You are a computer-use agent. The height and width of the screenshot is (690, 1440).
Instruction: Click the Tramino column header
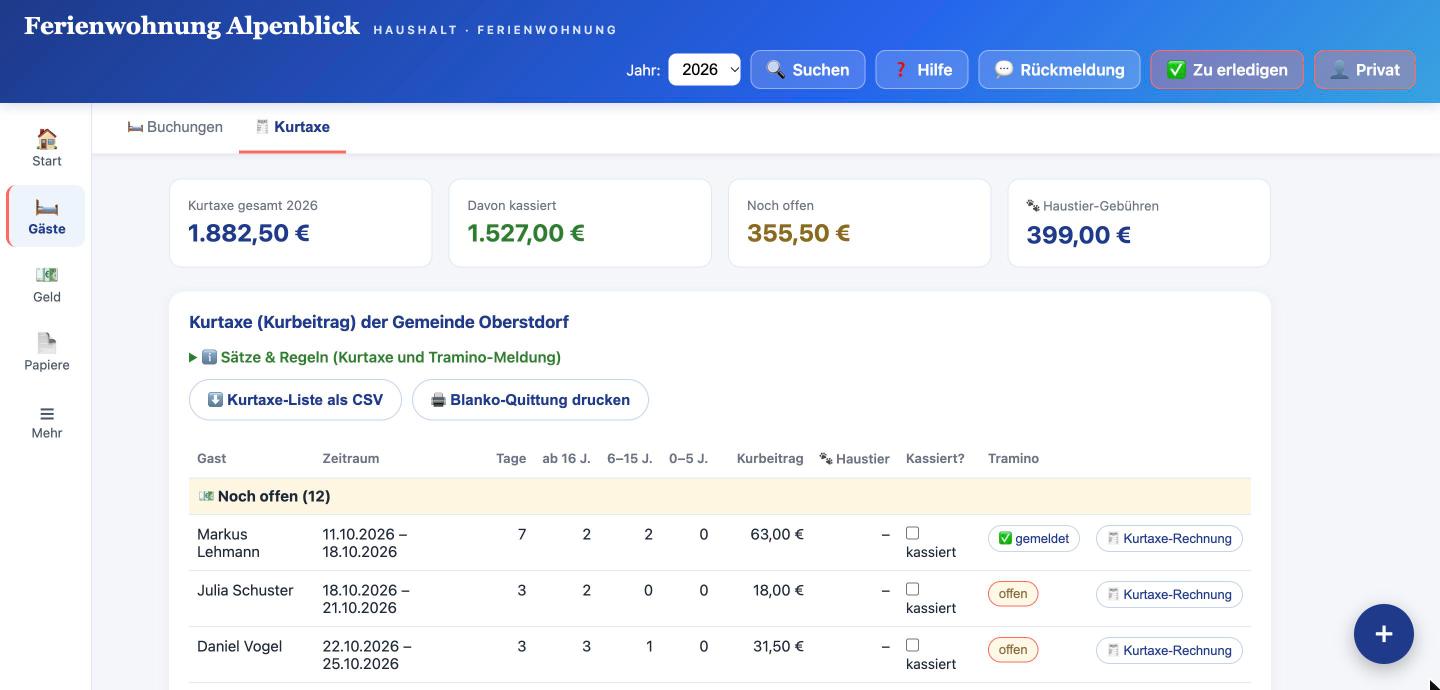[1013, 458]
